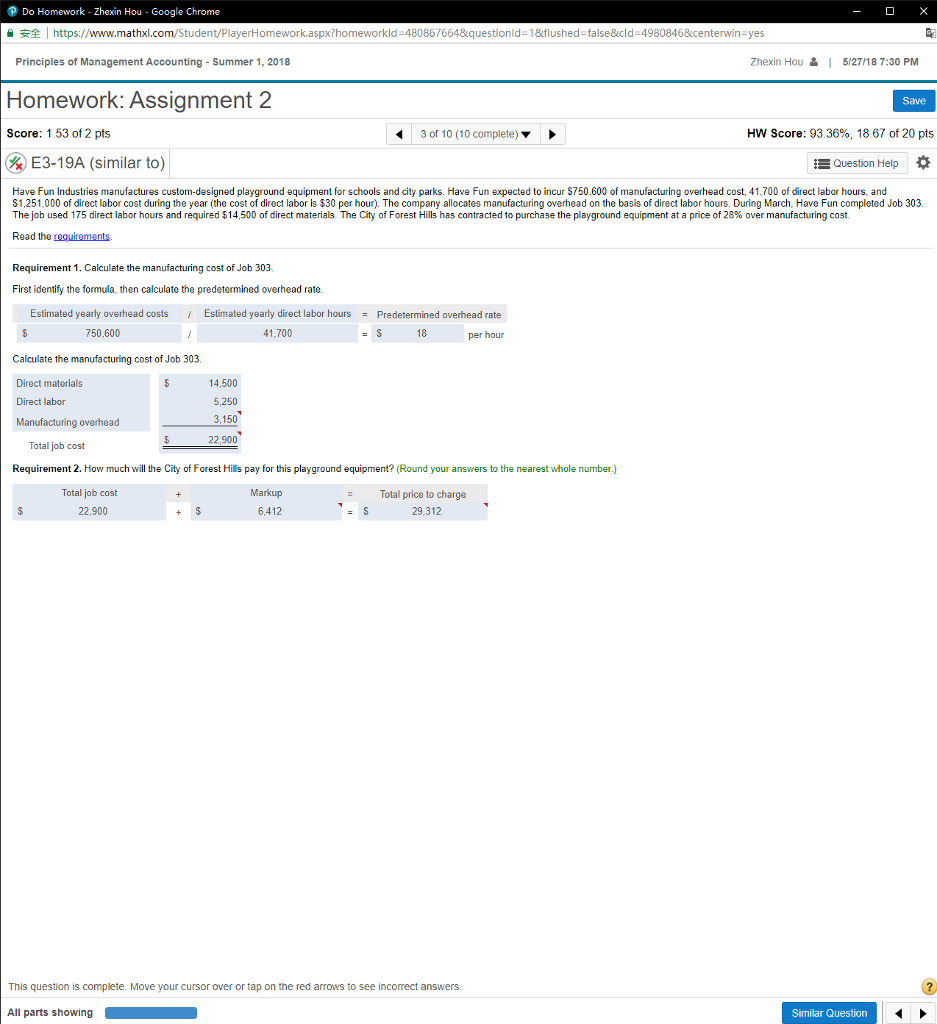937x1024 pixels.
Task: Click the next question arrow at top
Action: [552, 132]
